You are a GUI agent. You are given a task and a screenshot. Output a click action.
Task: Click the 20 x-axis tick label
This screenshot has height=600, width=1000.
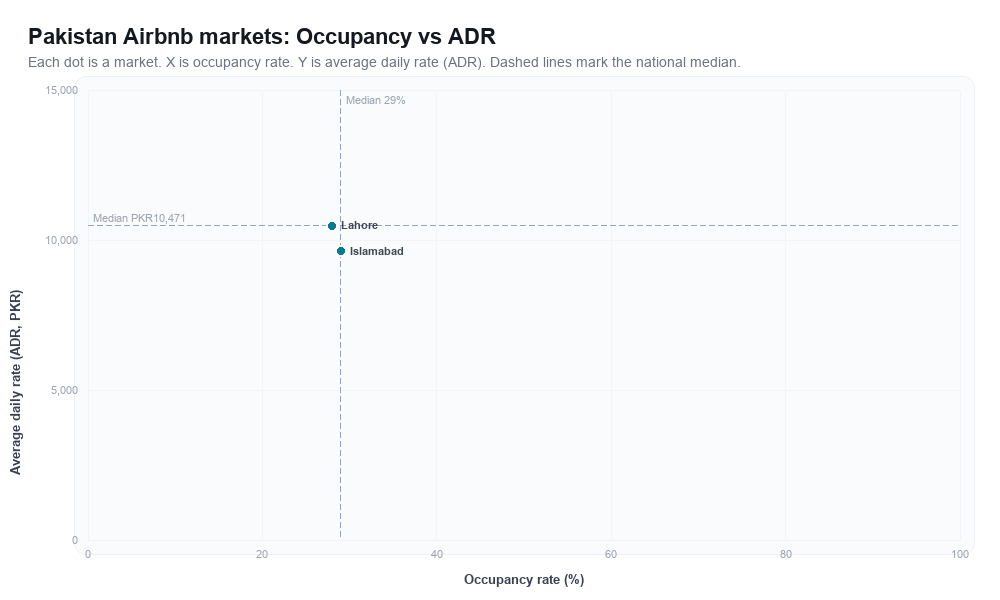[x=262, y=554]
